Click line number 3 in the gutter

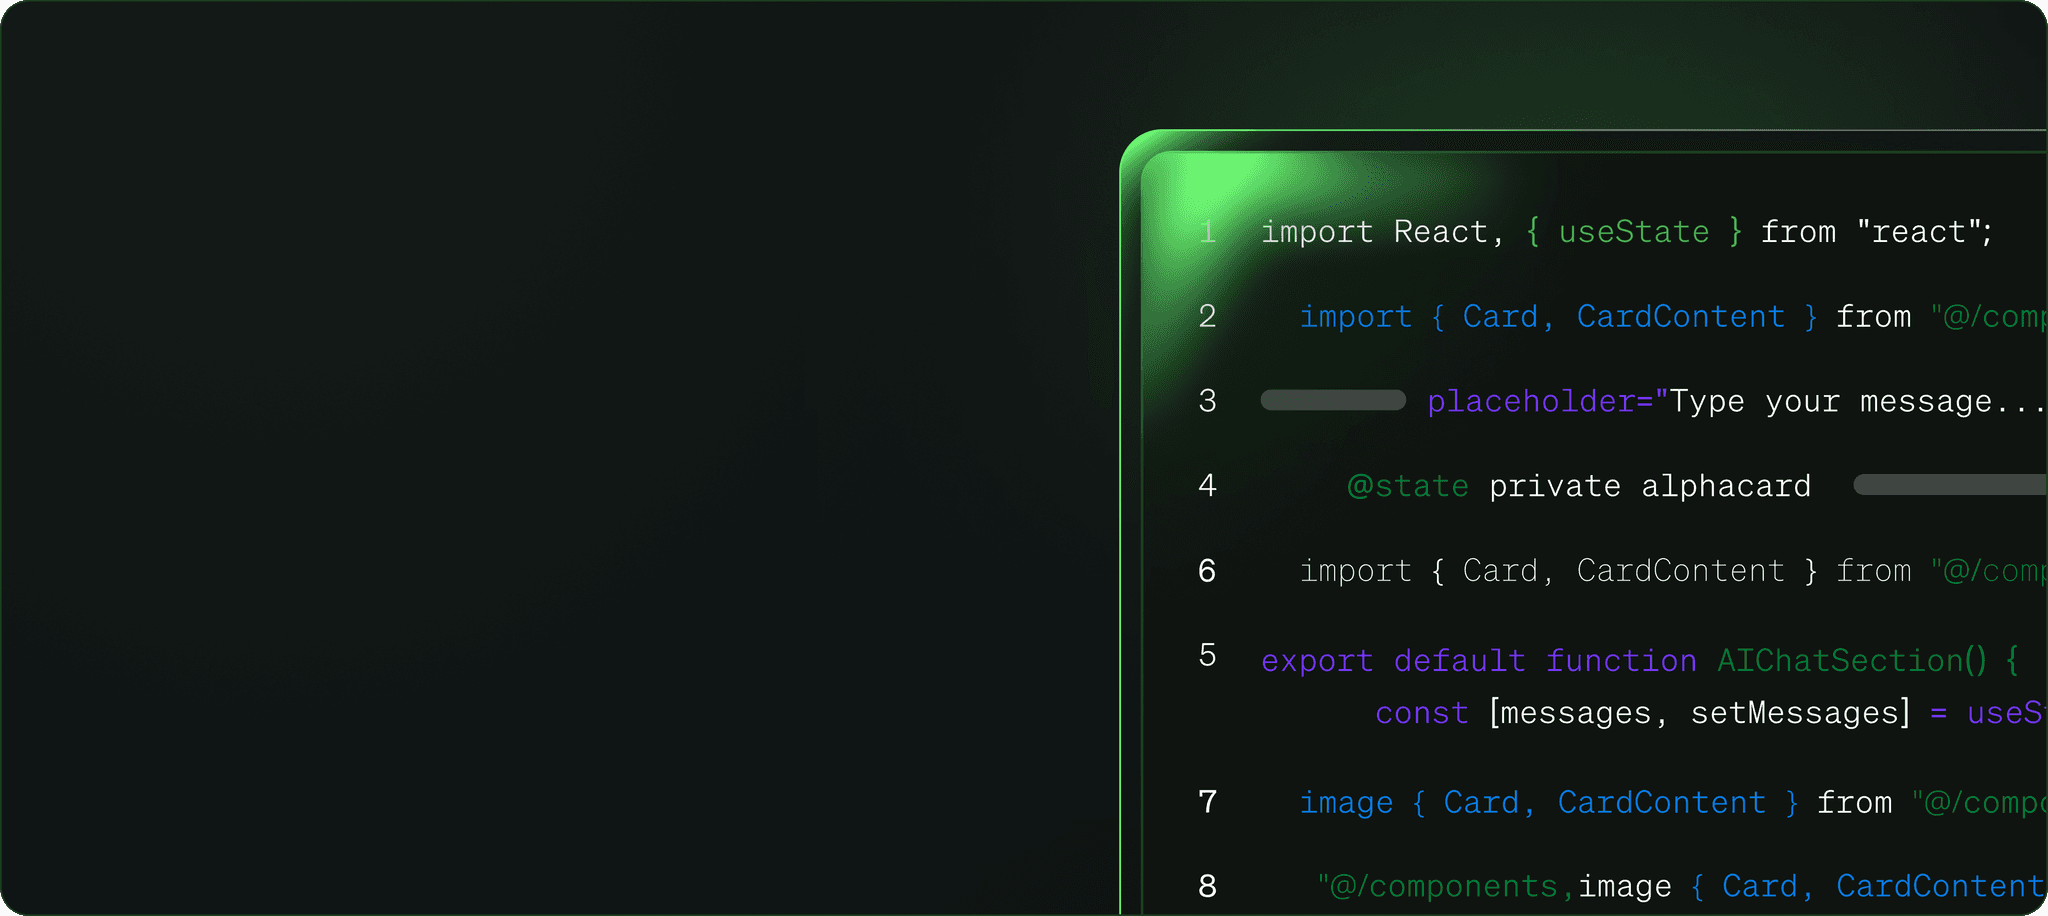coord(1207,401)
